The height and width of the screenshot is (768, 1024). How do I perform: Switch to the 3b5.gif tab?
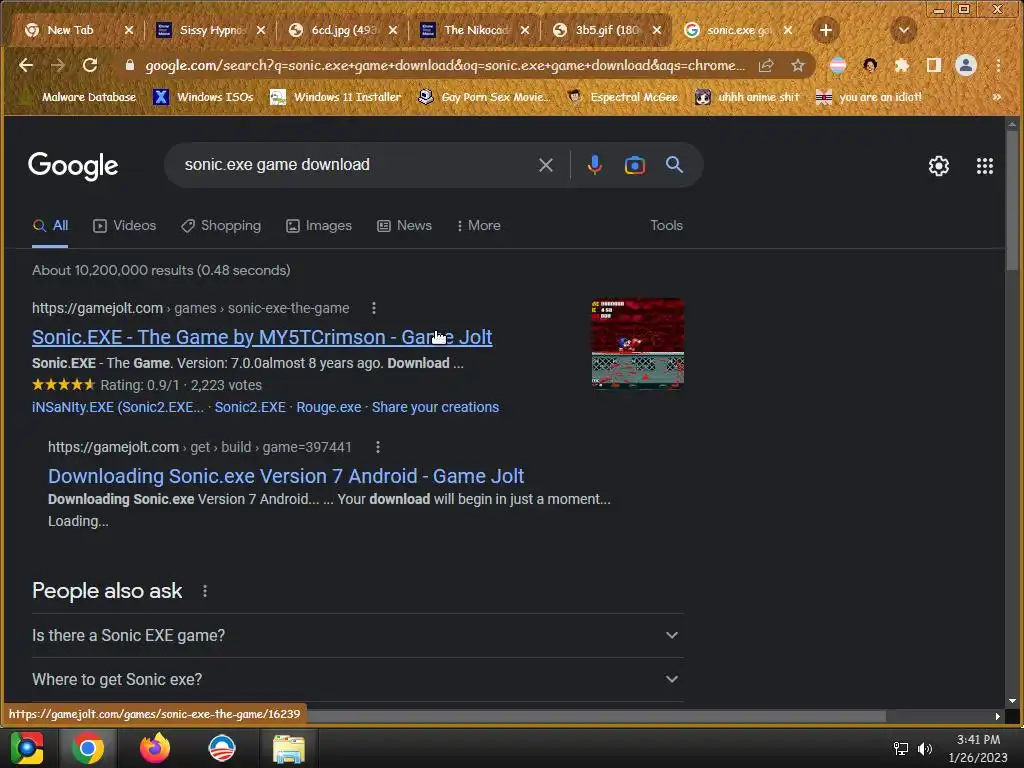click(607, 30)
